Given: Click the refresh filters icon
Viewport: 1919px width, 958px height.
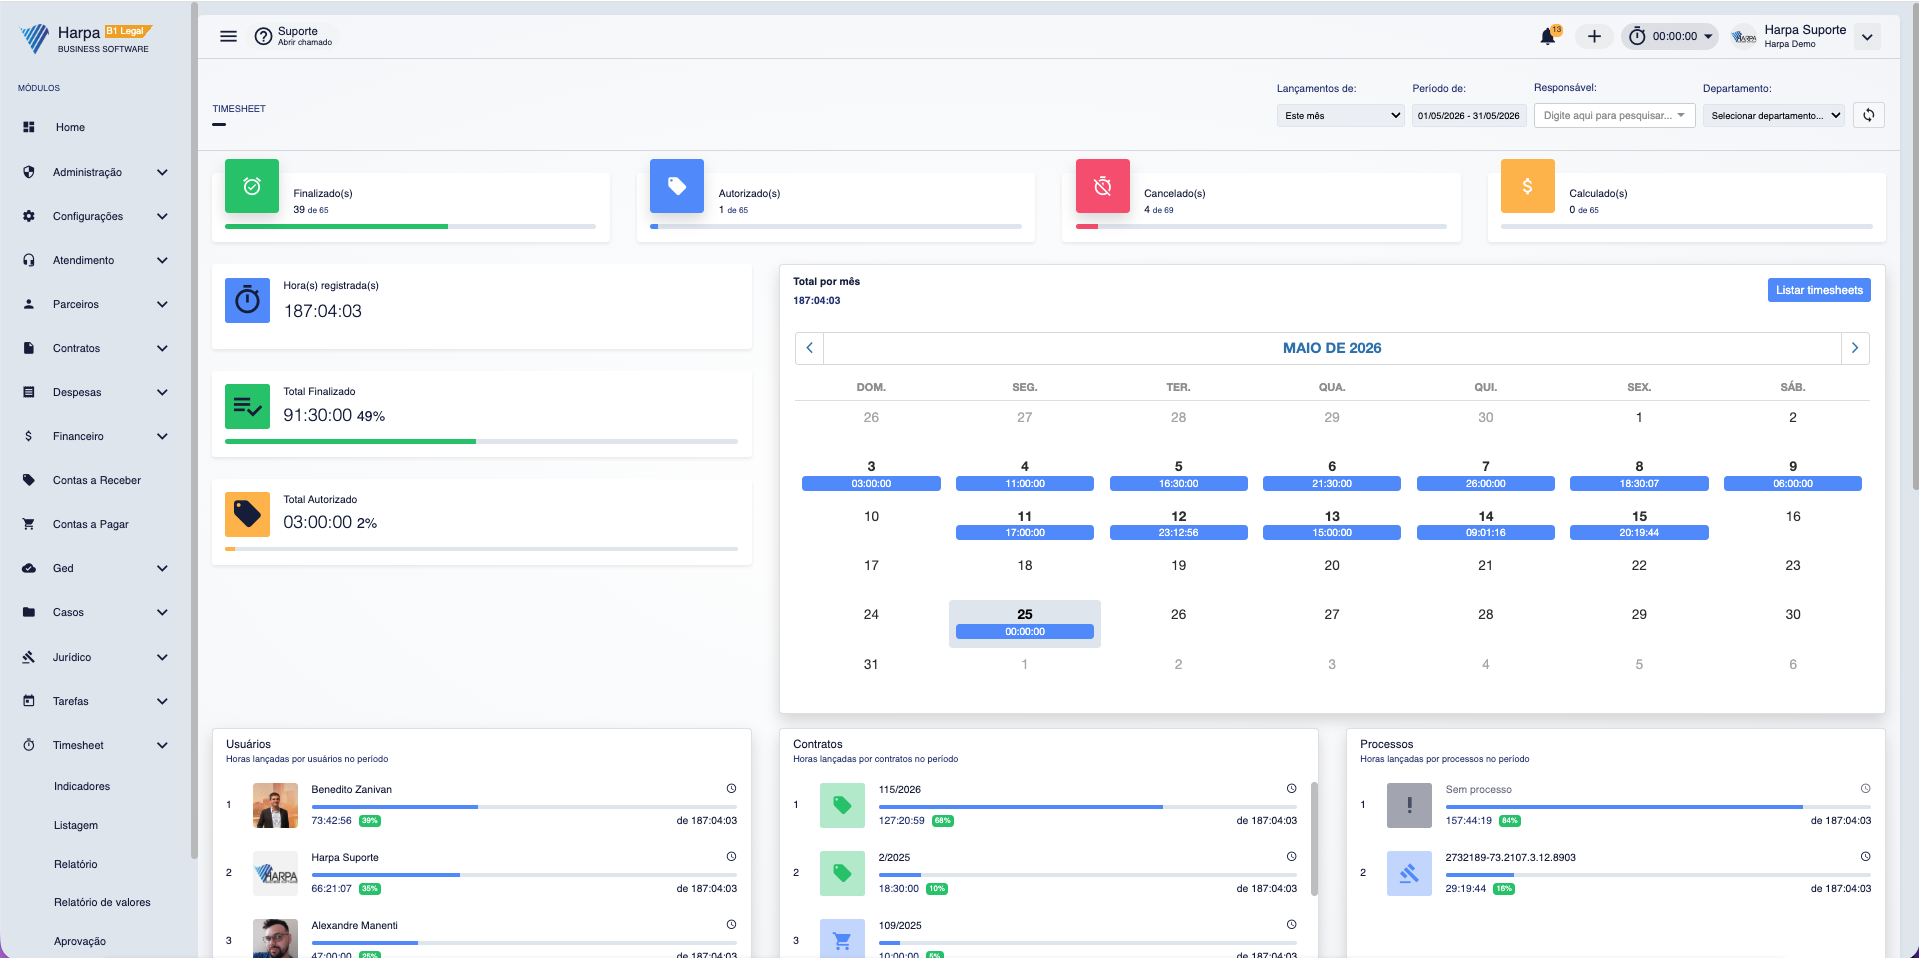Looking at the screenshot, I should [1868, 115].
